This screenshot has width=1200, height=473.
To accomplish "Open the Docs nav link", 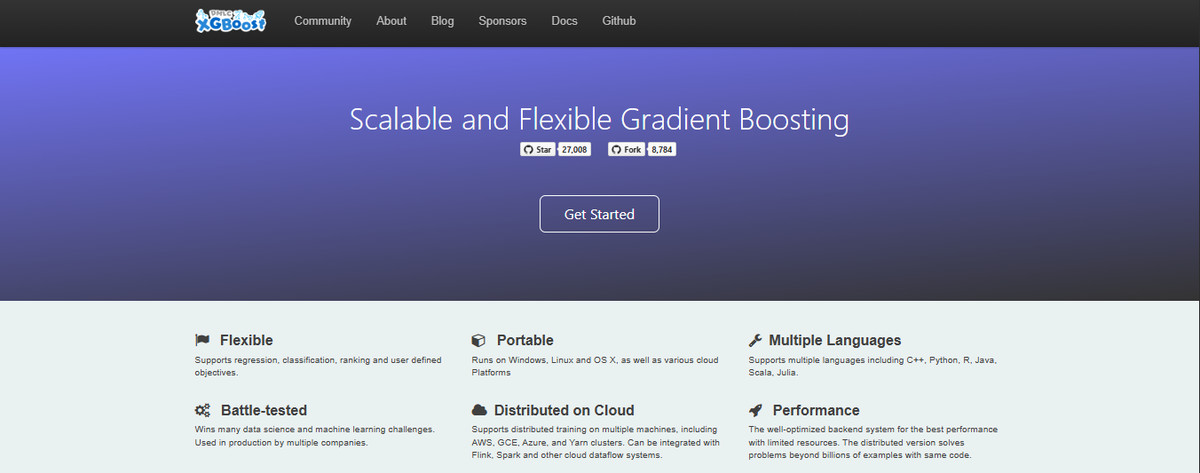I will tap(564, 21).
